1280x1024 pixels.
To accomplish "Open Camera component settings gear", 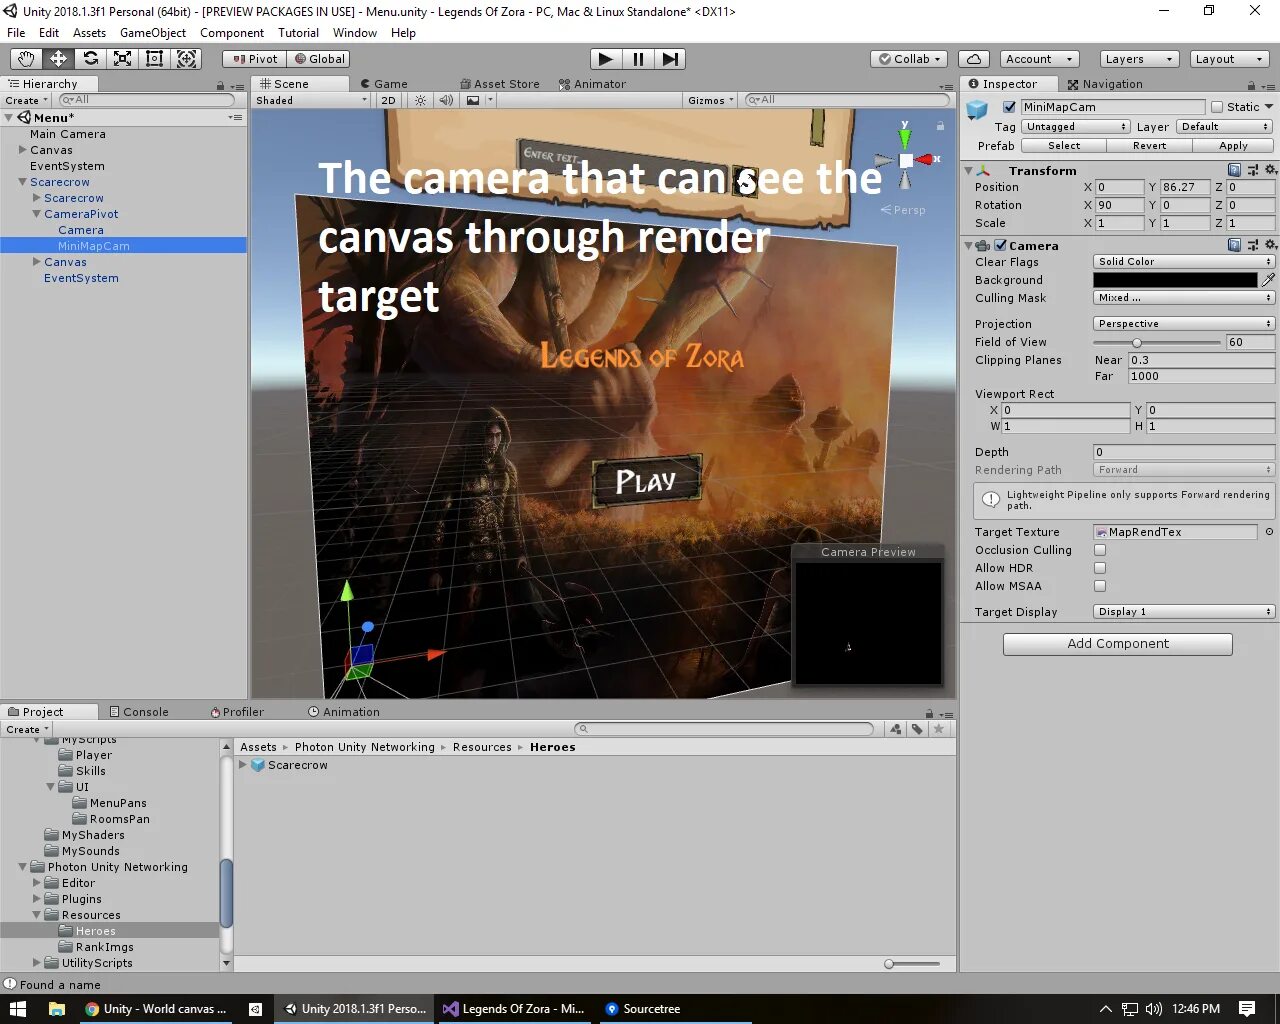I will click(x=1271, y=245).
